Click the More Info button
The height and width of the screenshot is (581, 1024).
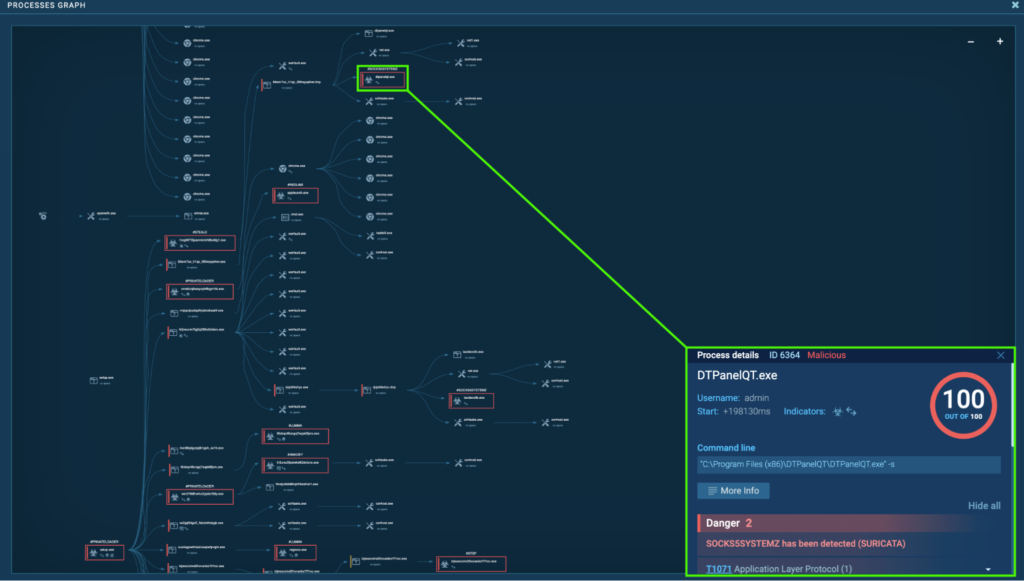click(x=733, y=490)
